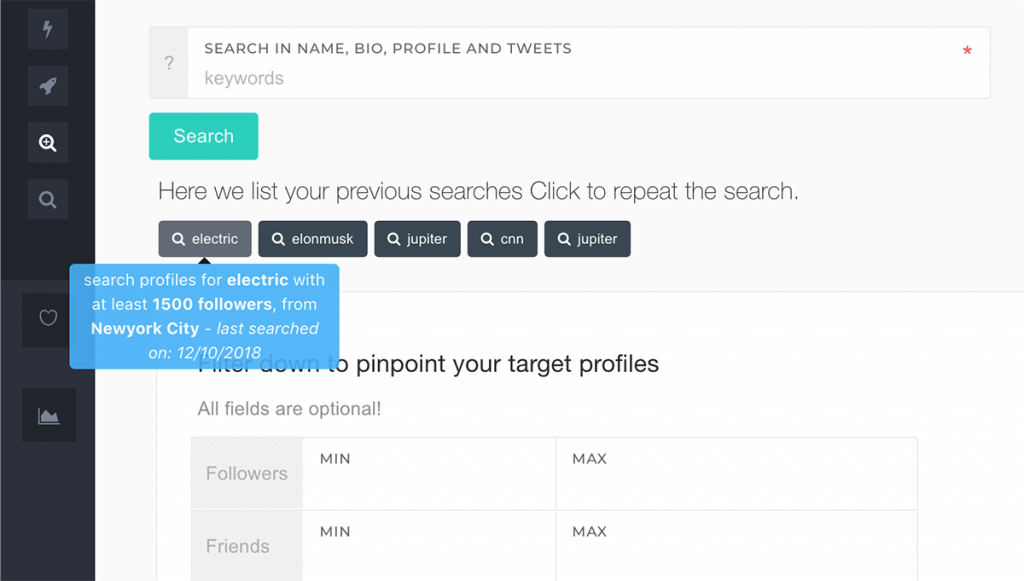Image resolution: width=1024 pixels, height=581 pixels.
Task: Click the Search button
Action: 204,136
